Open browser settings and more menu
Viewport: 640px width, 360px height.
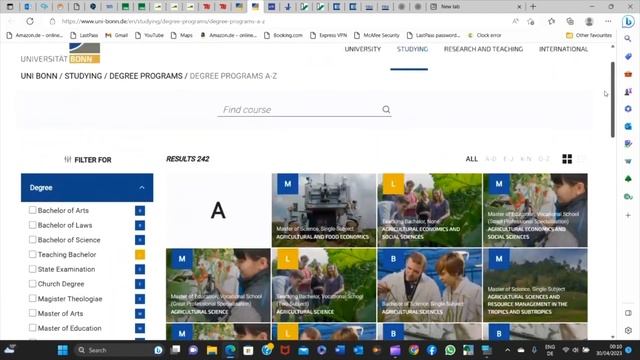[608, 21]
